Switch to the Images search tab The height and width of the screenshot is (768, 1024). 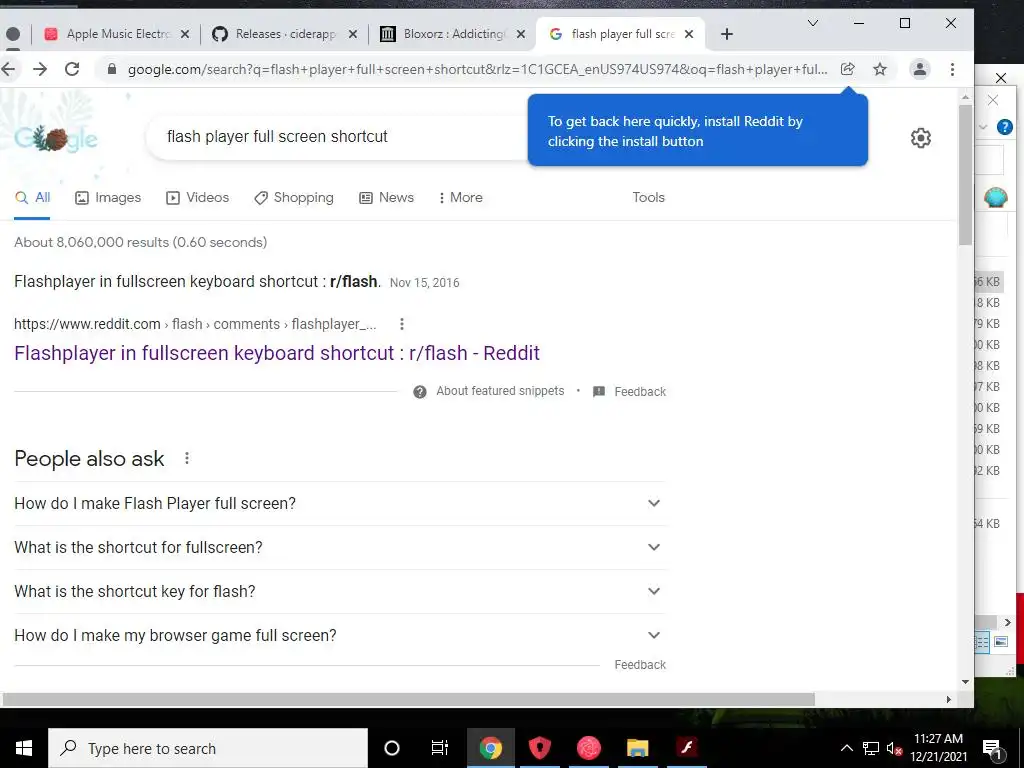pyautogui.click(x=108, y=197)
